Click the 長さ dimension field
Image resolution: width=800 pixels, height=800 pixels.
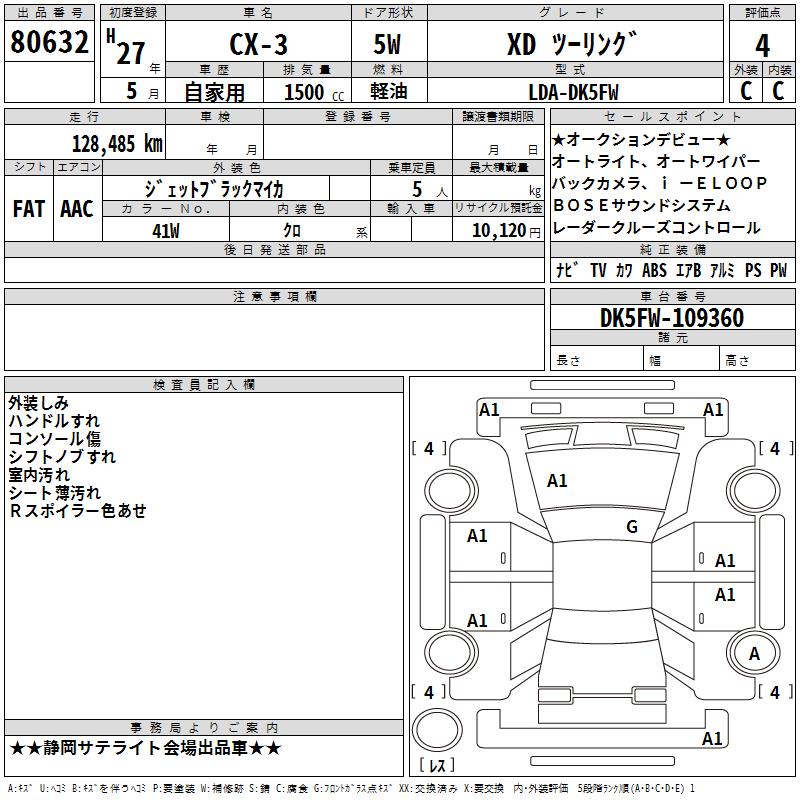(x=597, y=360)
